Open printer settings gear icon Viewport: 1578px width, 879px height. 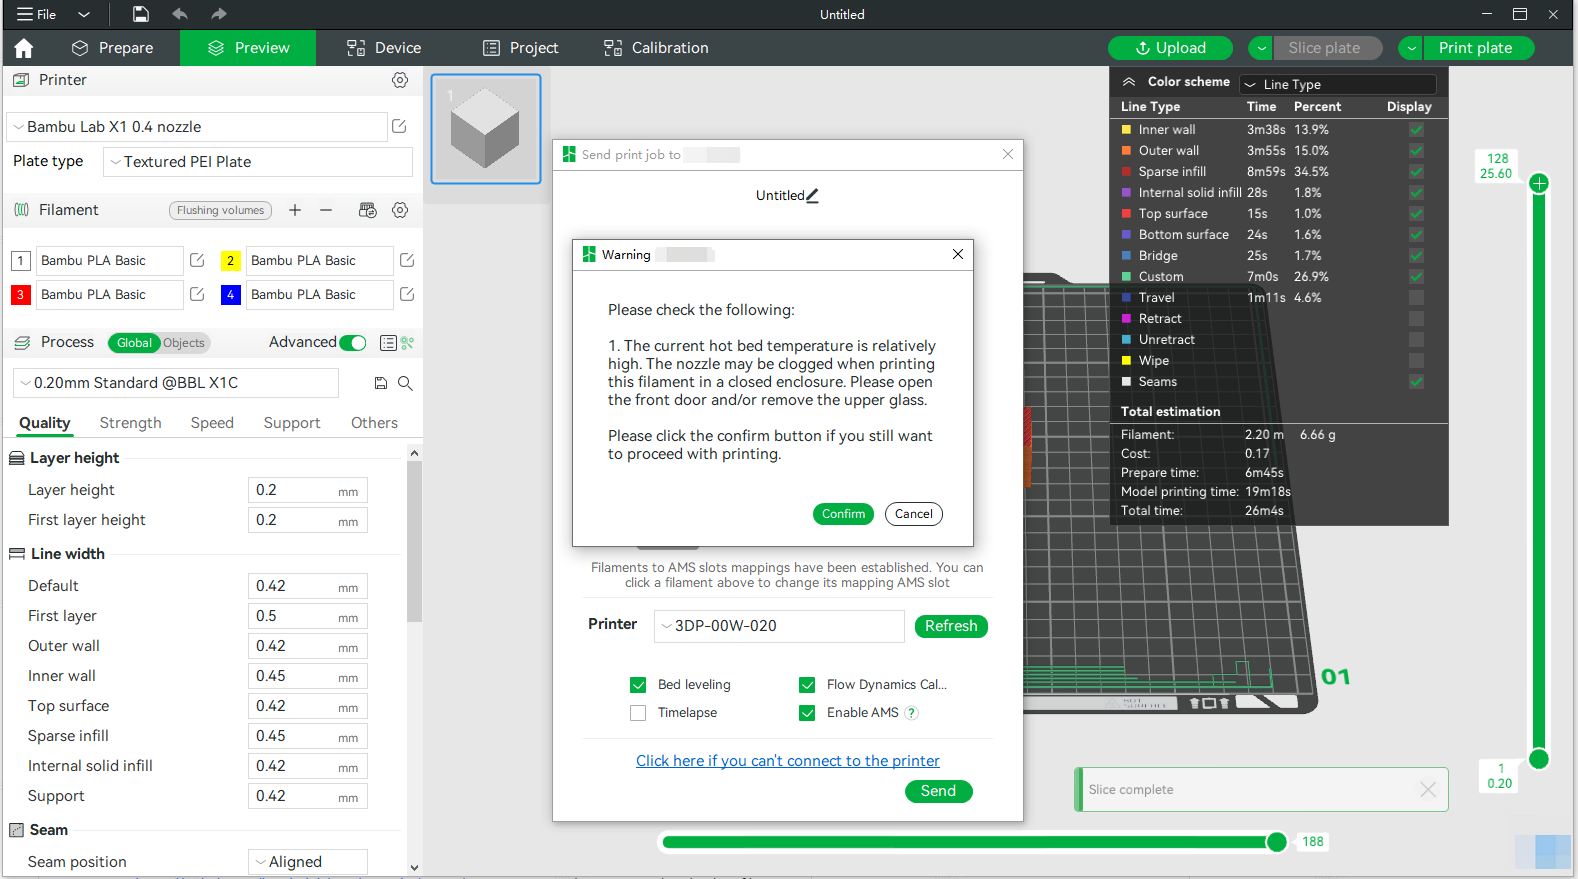(400, 80)
